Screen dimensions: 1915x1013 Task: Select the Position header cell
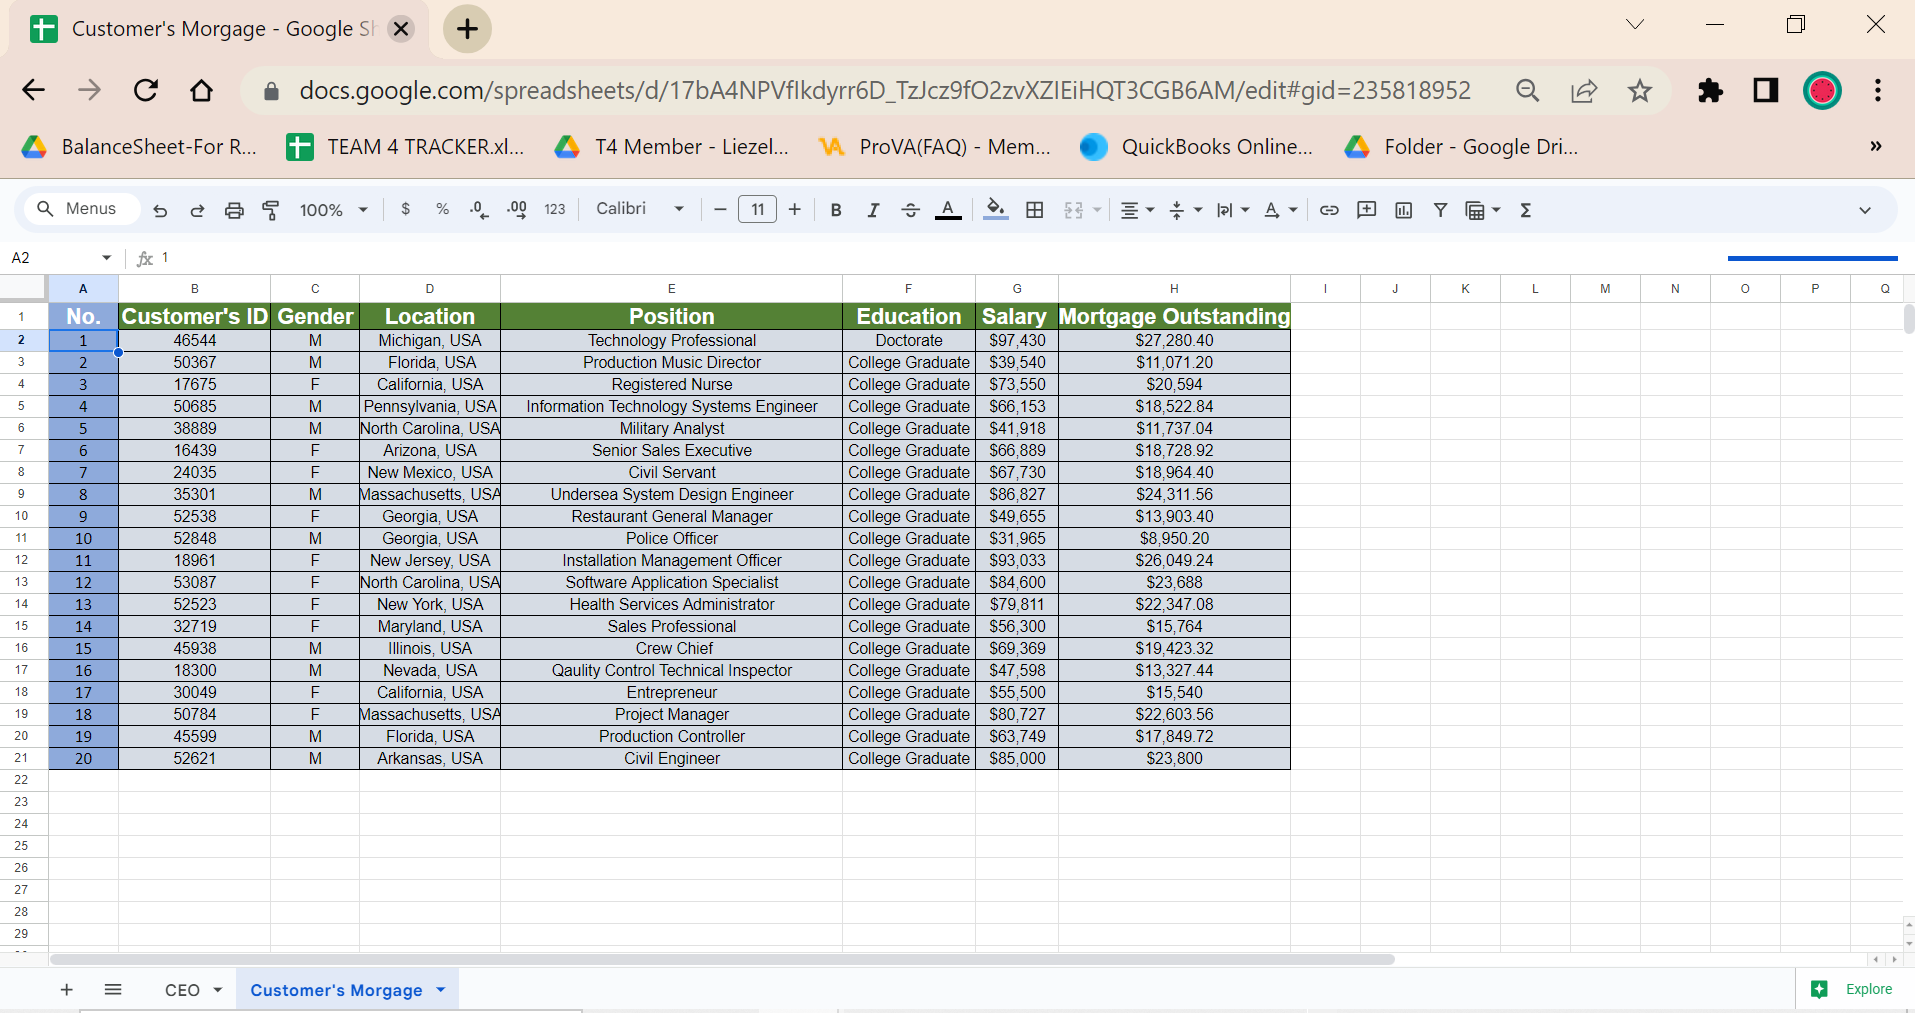click(671, 316)
